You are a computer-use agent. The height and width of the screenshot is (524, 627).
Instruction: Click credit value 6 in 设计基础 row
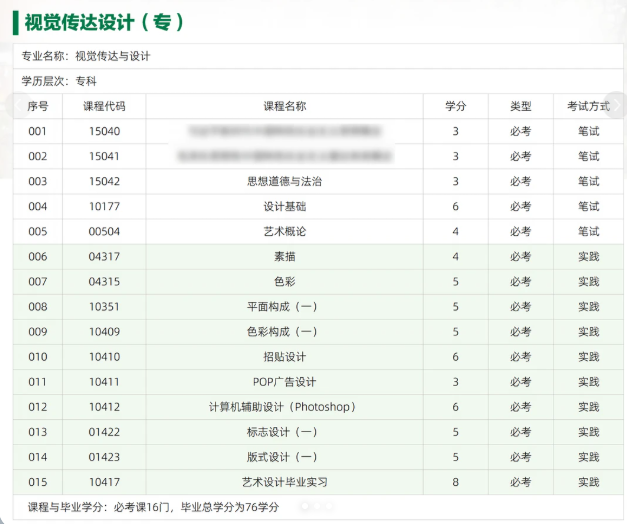(455, 207)
